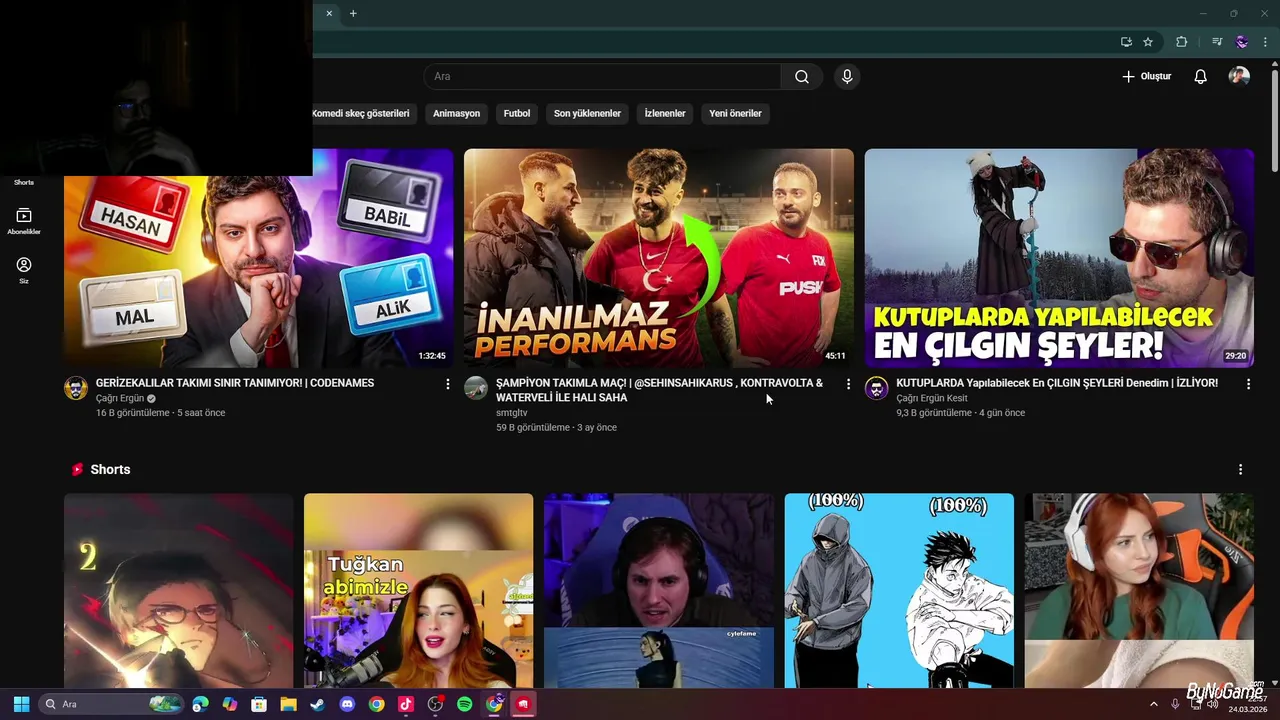Open the Short with red-haired girl in headset
1280x720 pixels.
coord(1139,590)
